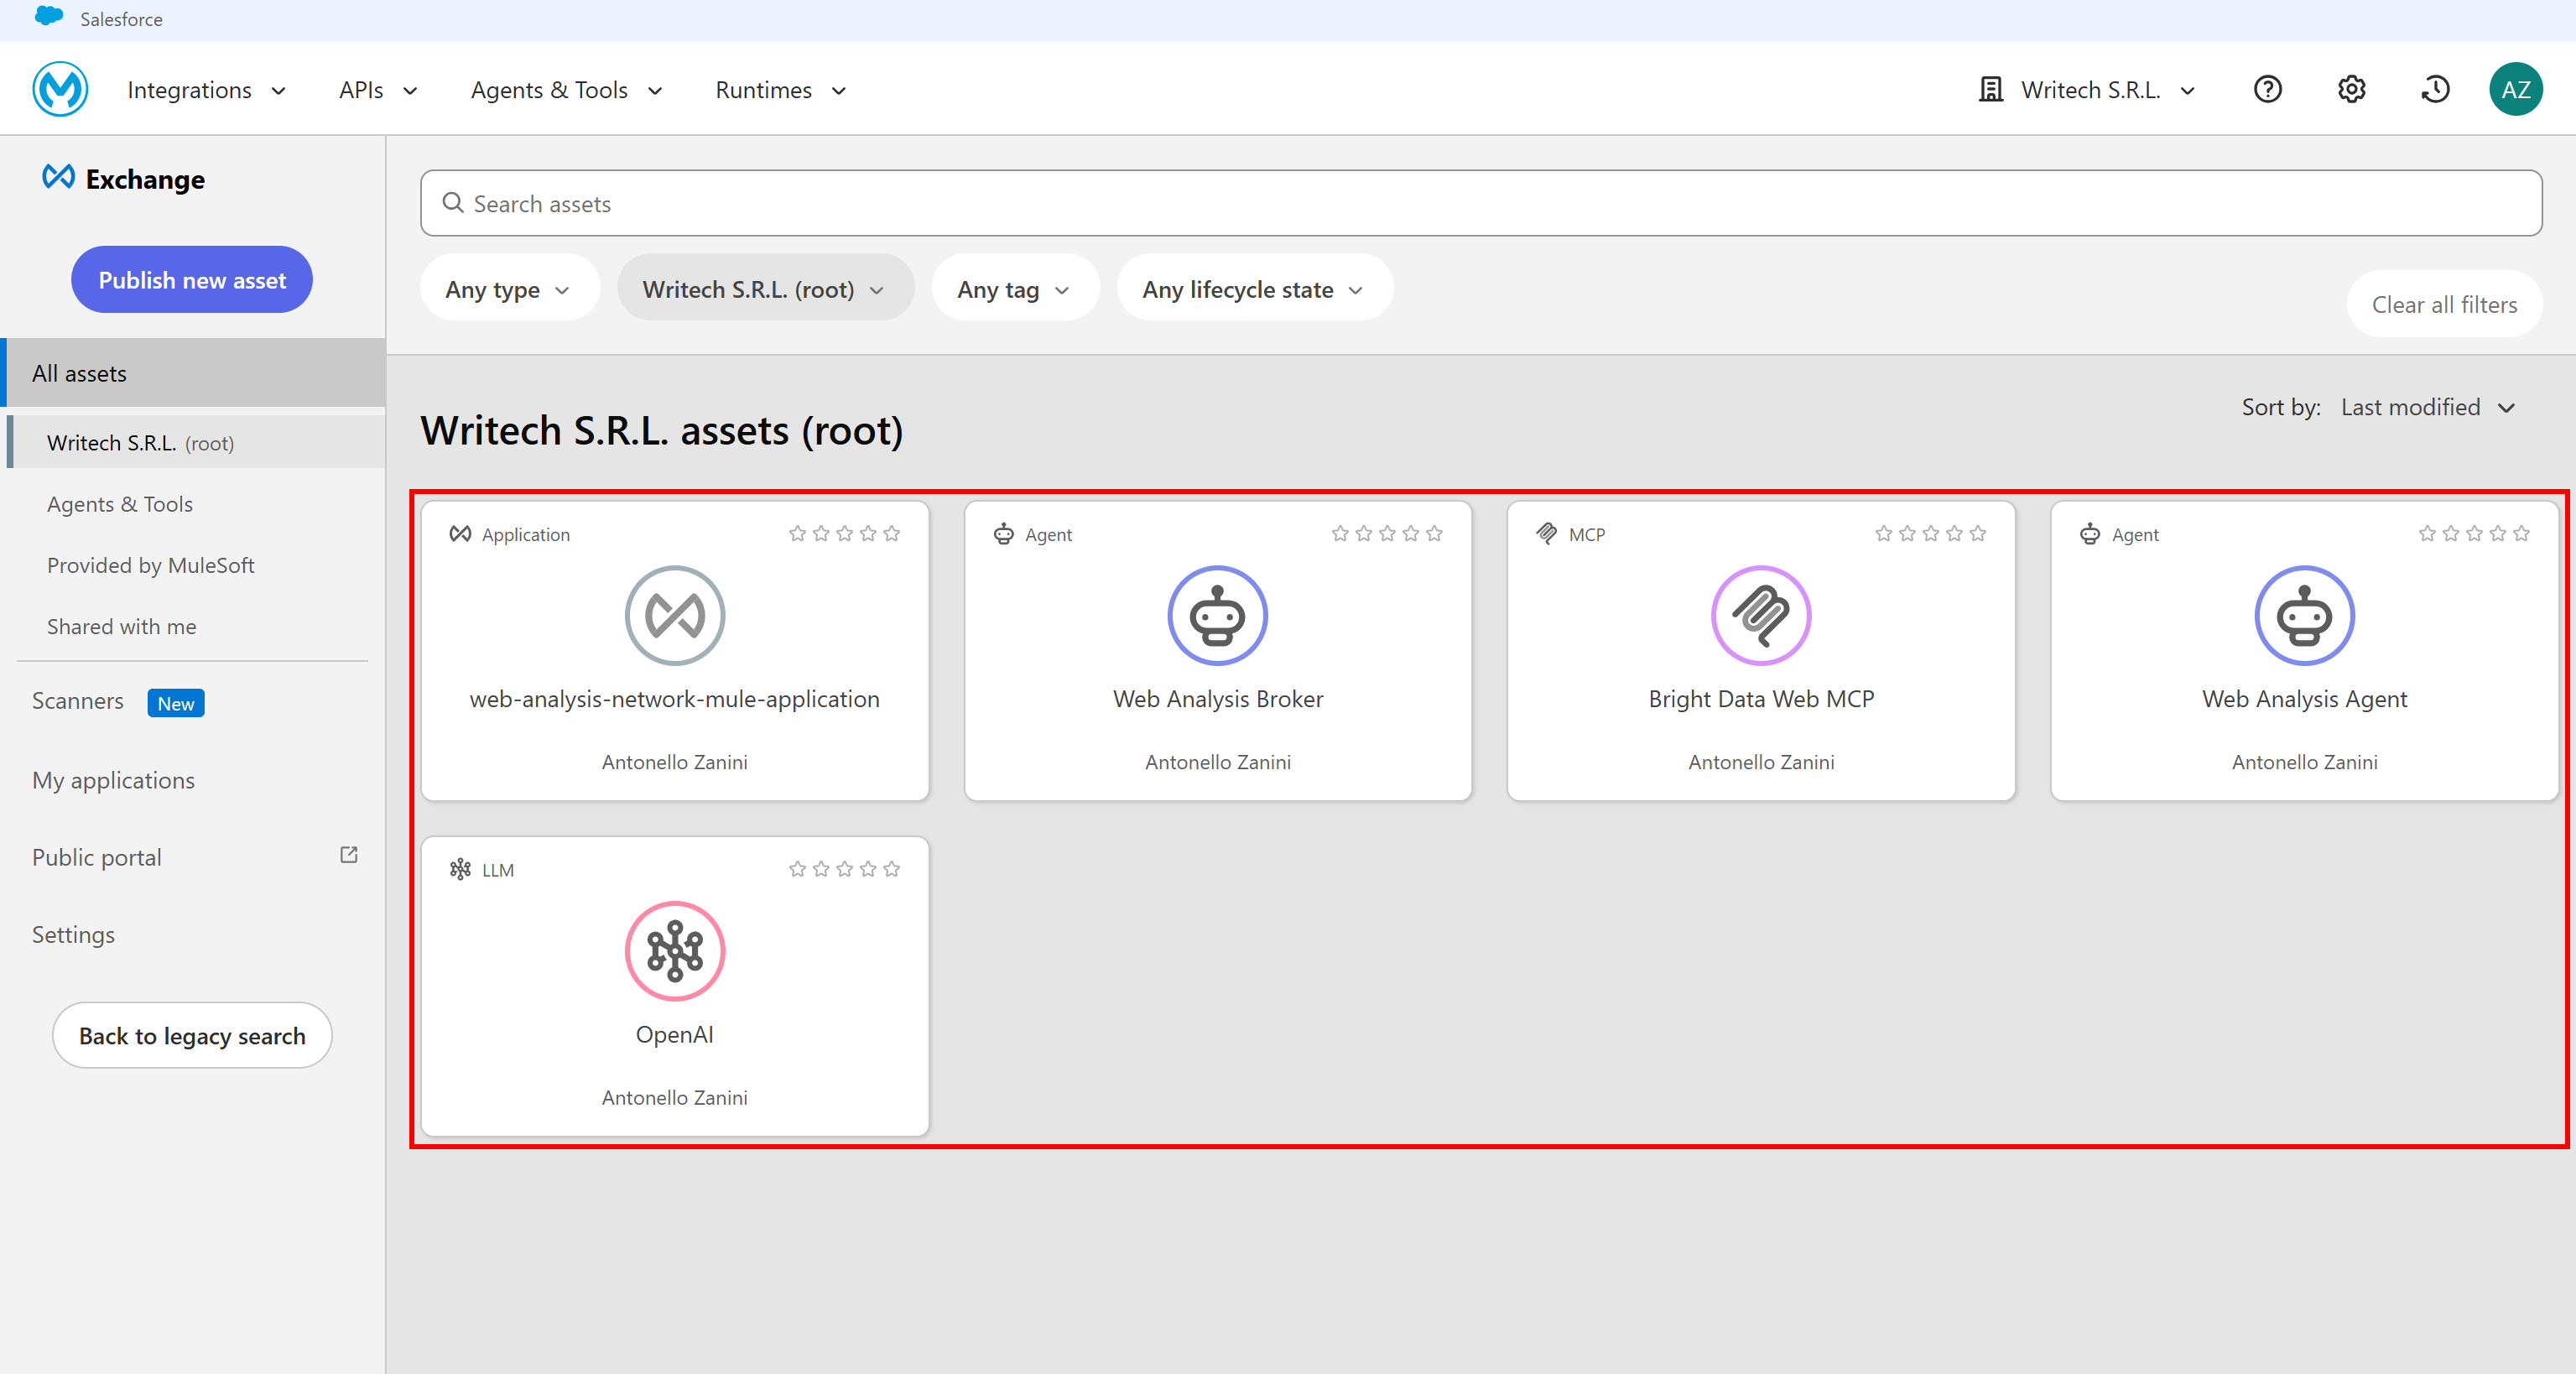Image resolution: width=2576 pixels, height=1374 pixels.
Task: Select Agents & Tools in sidebar
Action: [120, 504]
